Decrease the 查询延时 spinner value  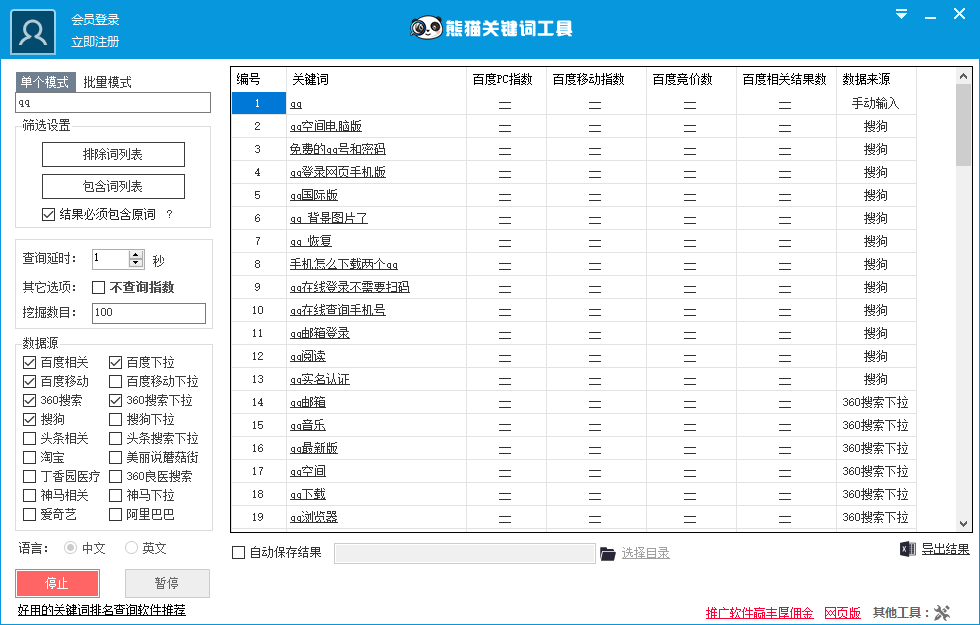tap(136, 263)
